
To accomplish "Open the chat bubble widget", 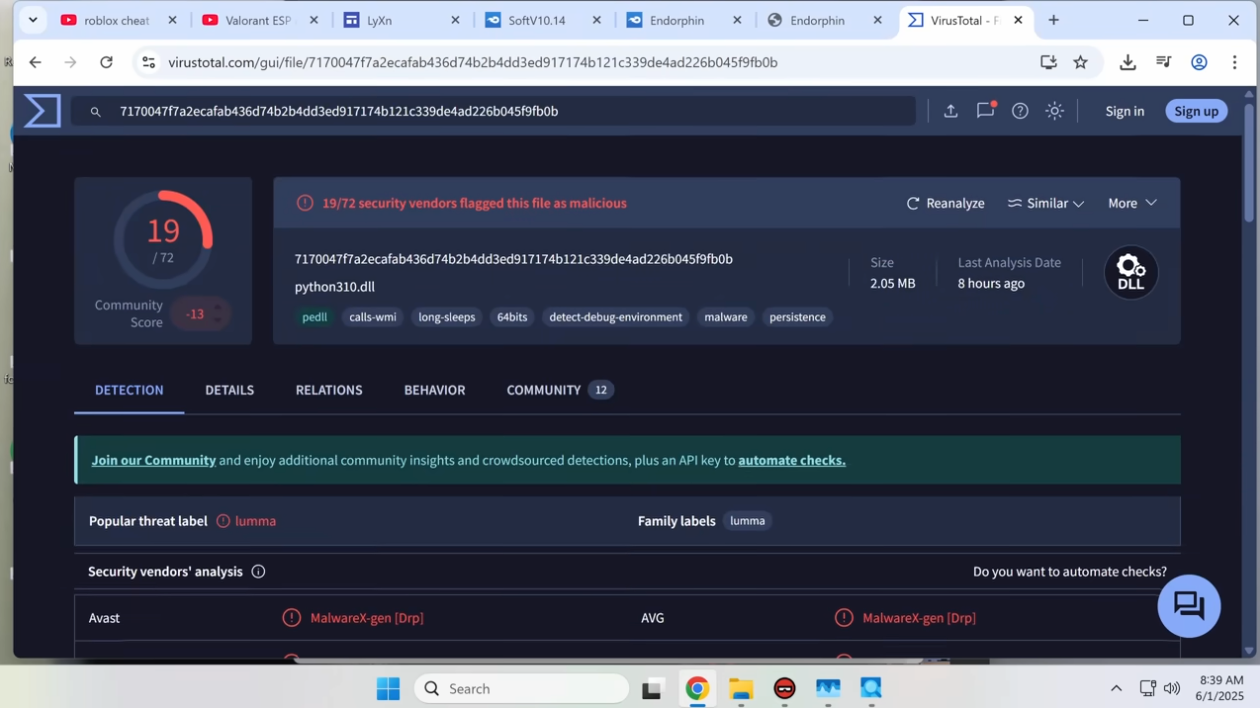I will pos(1189,606).
